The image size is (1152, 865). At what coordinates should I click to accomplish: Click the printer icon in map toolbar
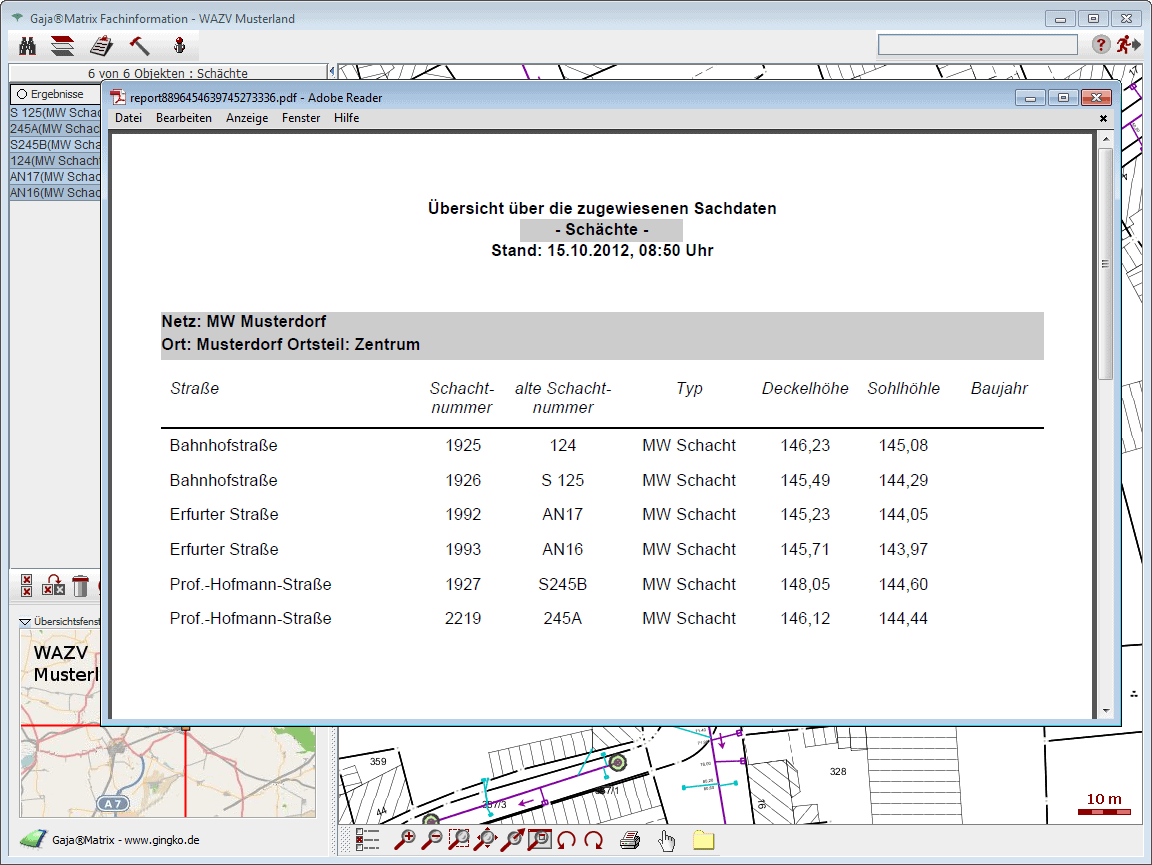tap(629, 840)
